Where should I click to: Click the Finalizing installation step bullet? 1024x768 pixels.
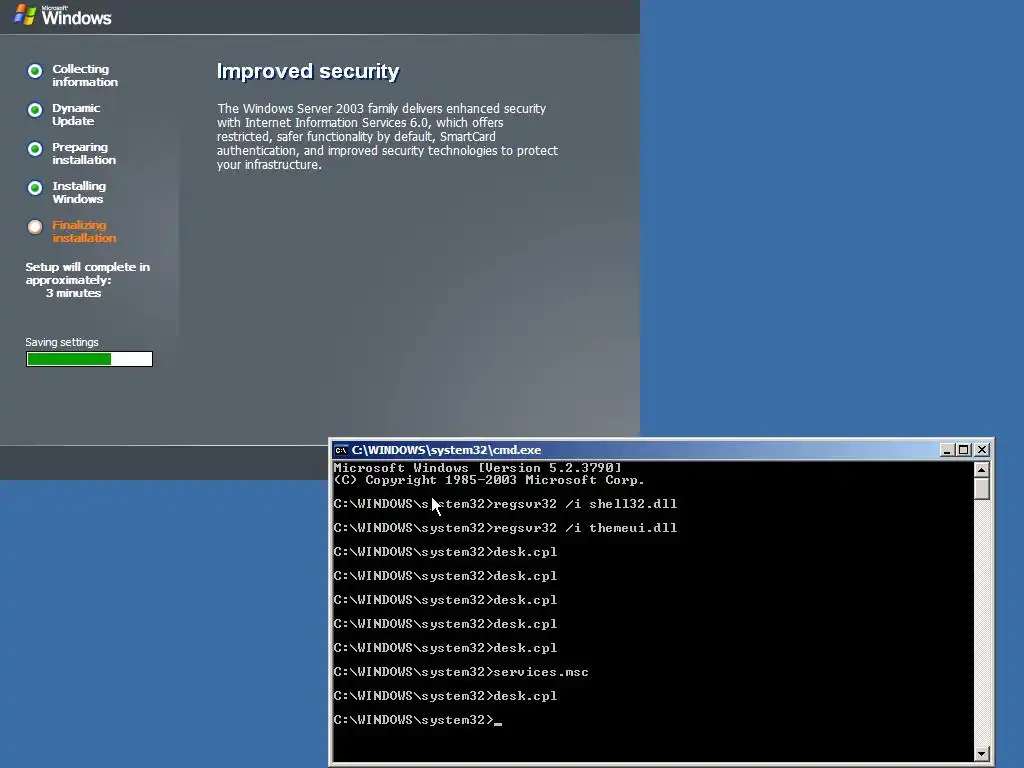pyautogui.click(x=35, y=227)
